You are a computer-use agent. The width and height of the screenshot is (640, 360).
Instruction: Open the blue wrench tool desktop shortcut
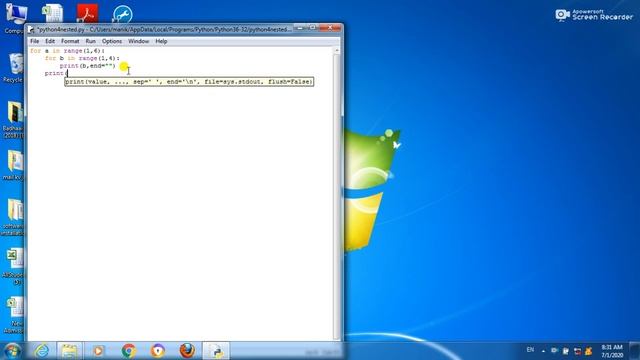click(x=122, y=14)
